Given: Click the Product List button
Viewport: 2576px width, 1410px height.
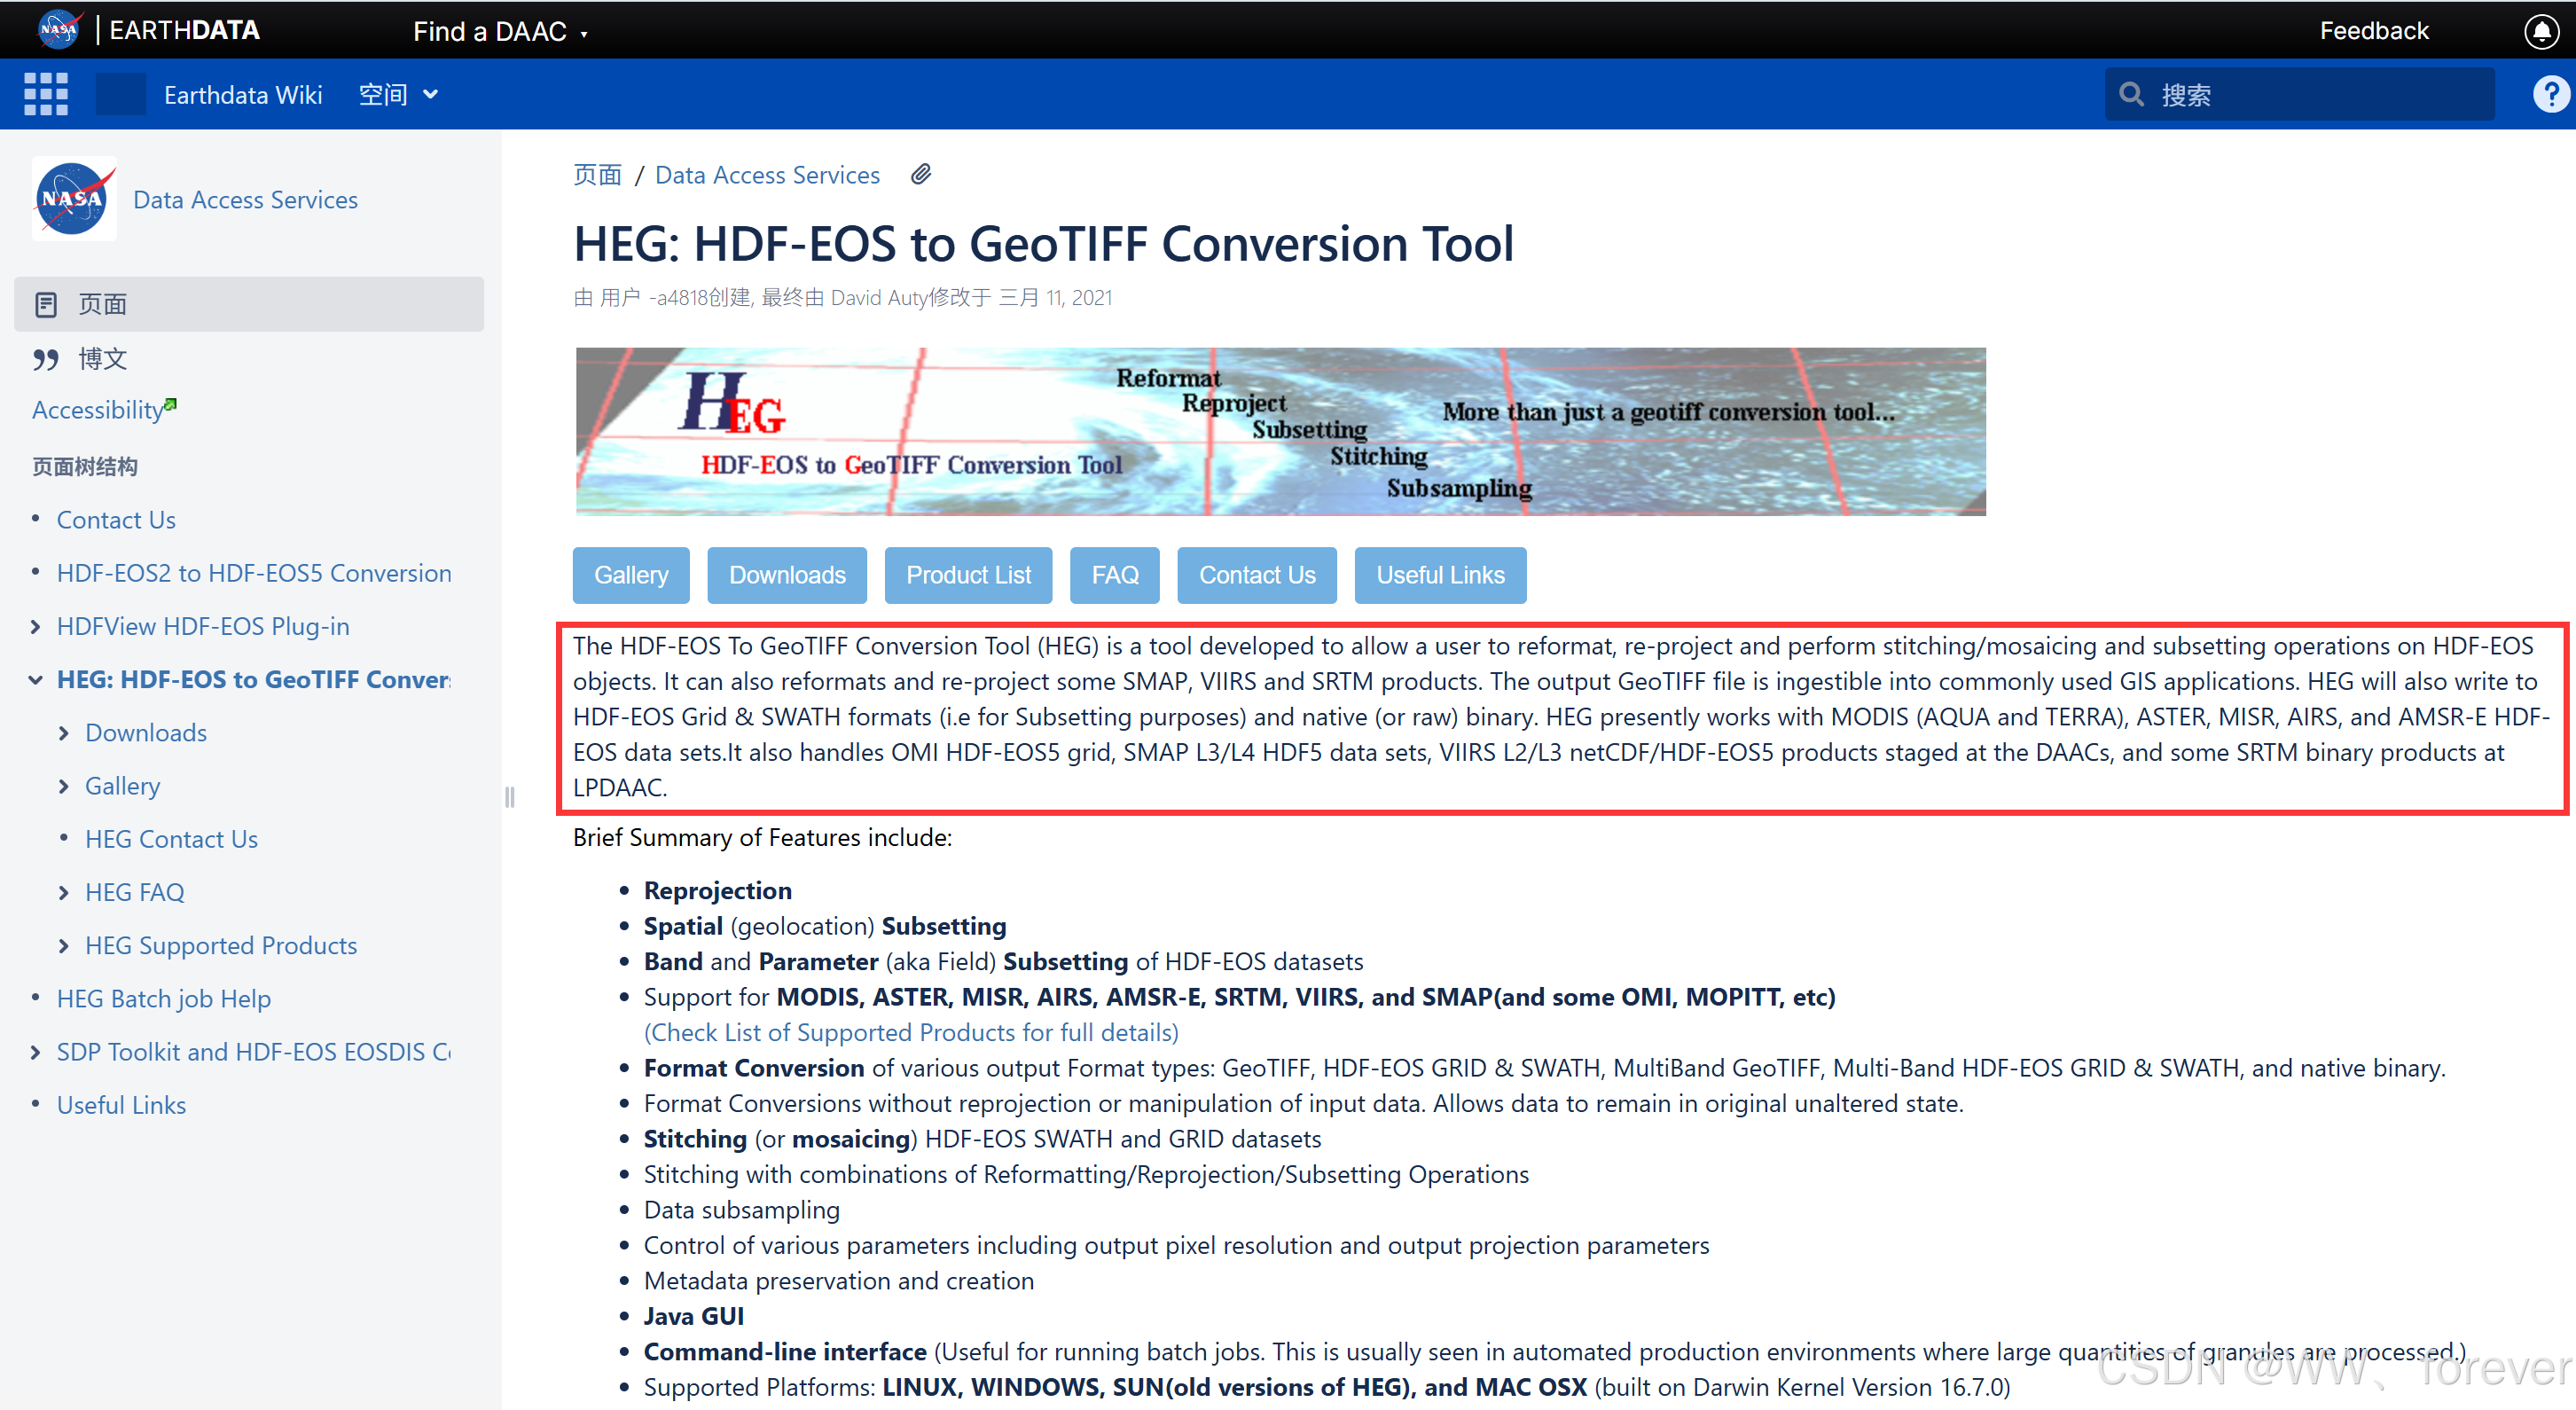Looking at the screenshot, I should click(x=967, y=575).
